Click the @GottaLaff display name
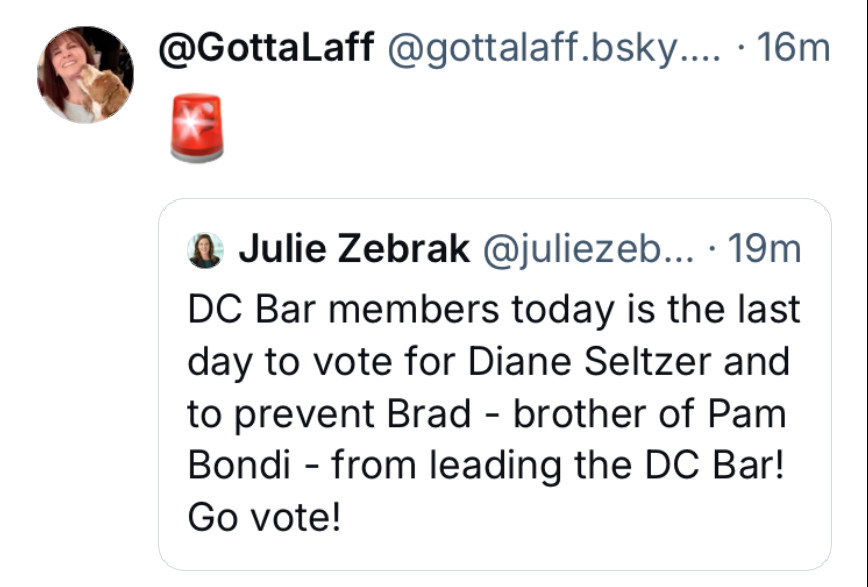The image size is (868, 587). coord(266,48)
